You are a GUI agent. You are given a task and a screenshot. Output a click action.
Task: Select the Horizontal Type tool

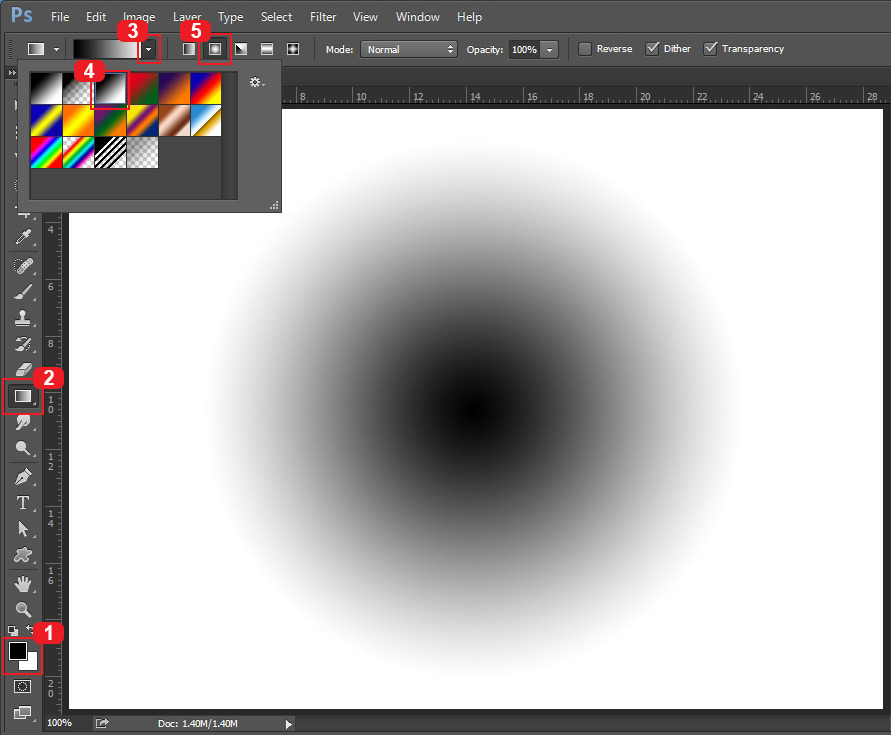tap(23, 503)
